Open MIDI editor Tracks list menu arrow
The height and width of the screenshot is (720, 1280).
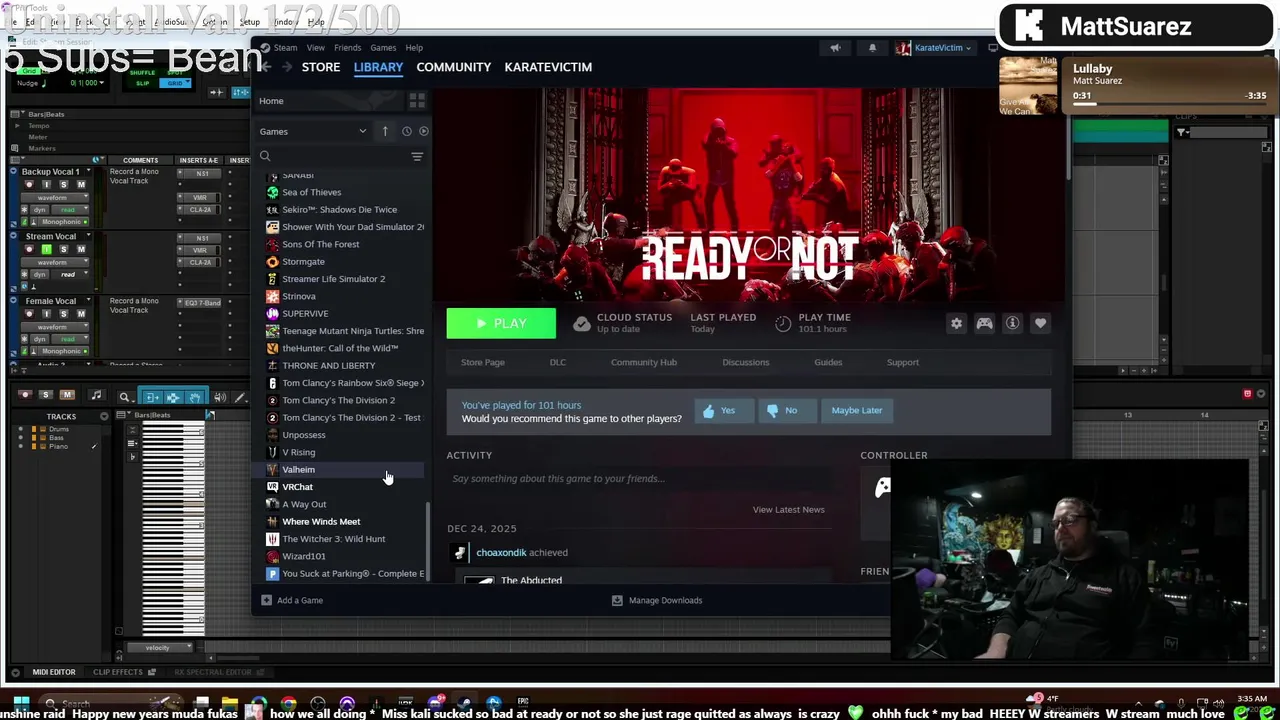(x=104, y=416)
